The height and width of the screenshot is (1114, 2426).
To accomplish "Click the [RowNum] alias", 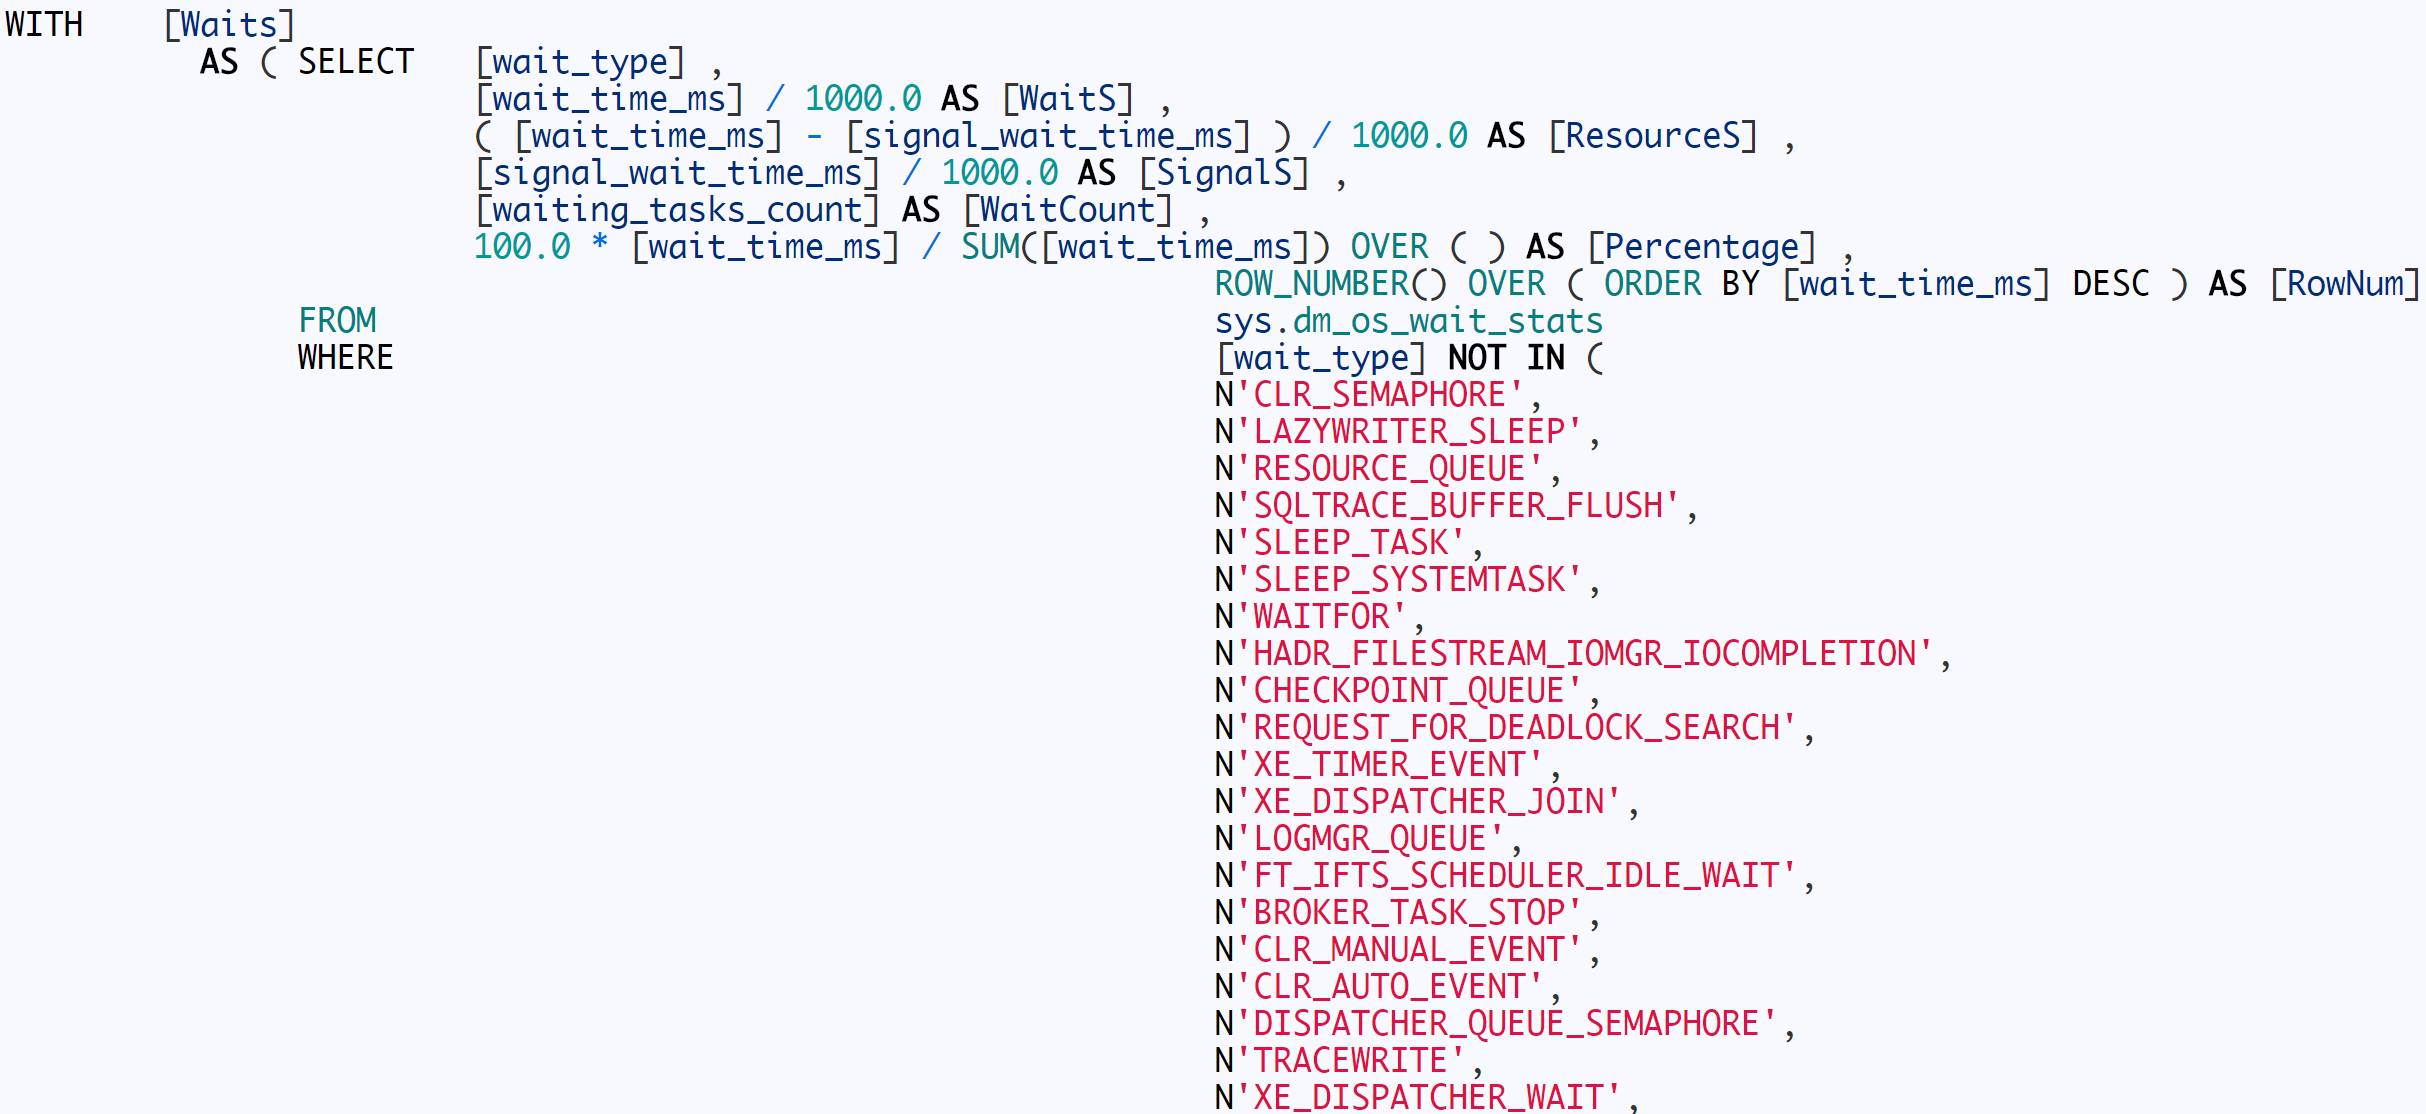I will tap(2344, 284).
